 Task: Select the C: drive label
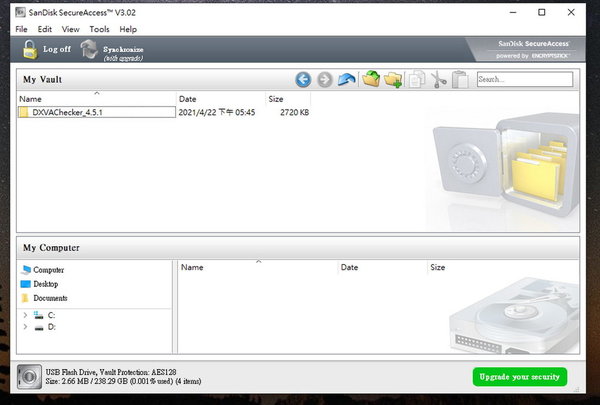point(51,315)
